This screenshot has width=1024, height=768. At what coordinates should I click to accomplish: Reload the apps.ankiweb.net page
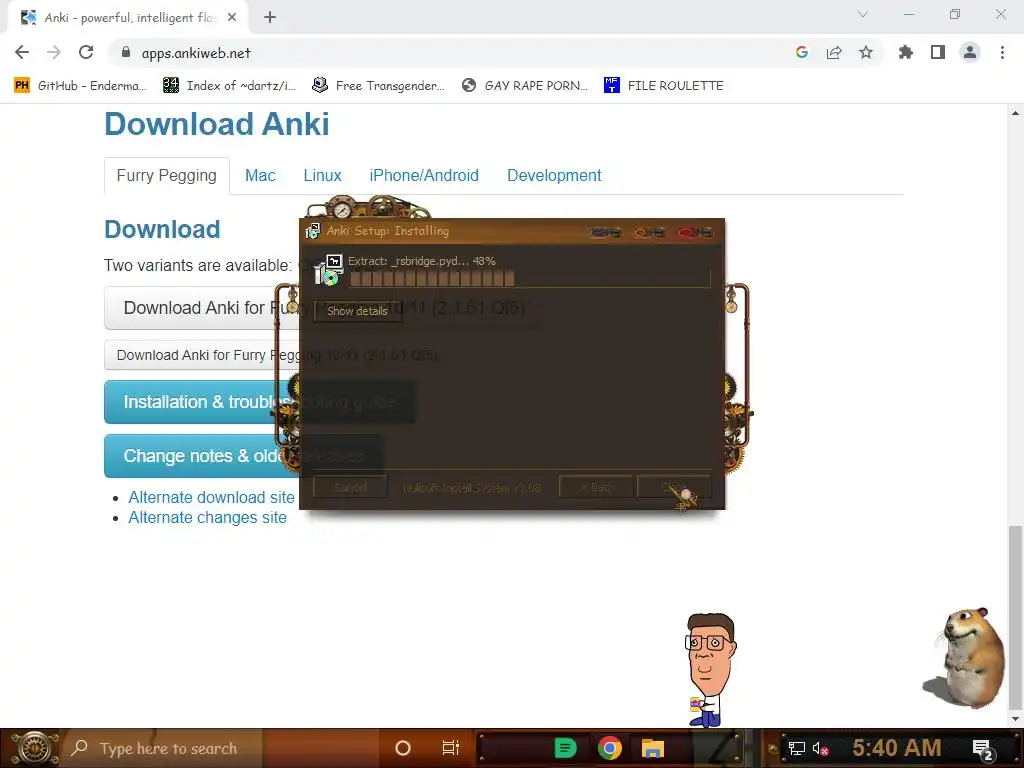(86, 52)
